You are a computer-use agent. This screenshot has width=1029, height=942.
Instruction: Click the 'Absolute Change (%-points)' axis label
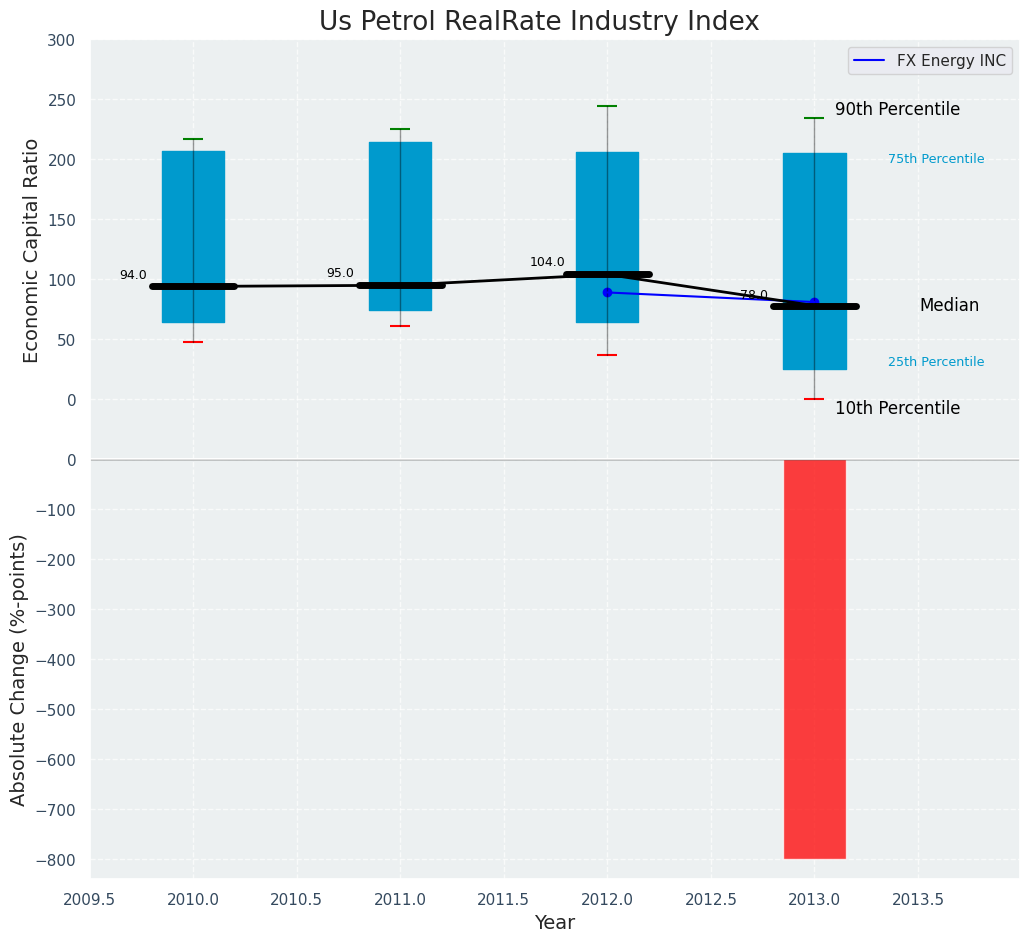click(19, 669)
